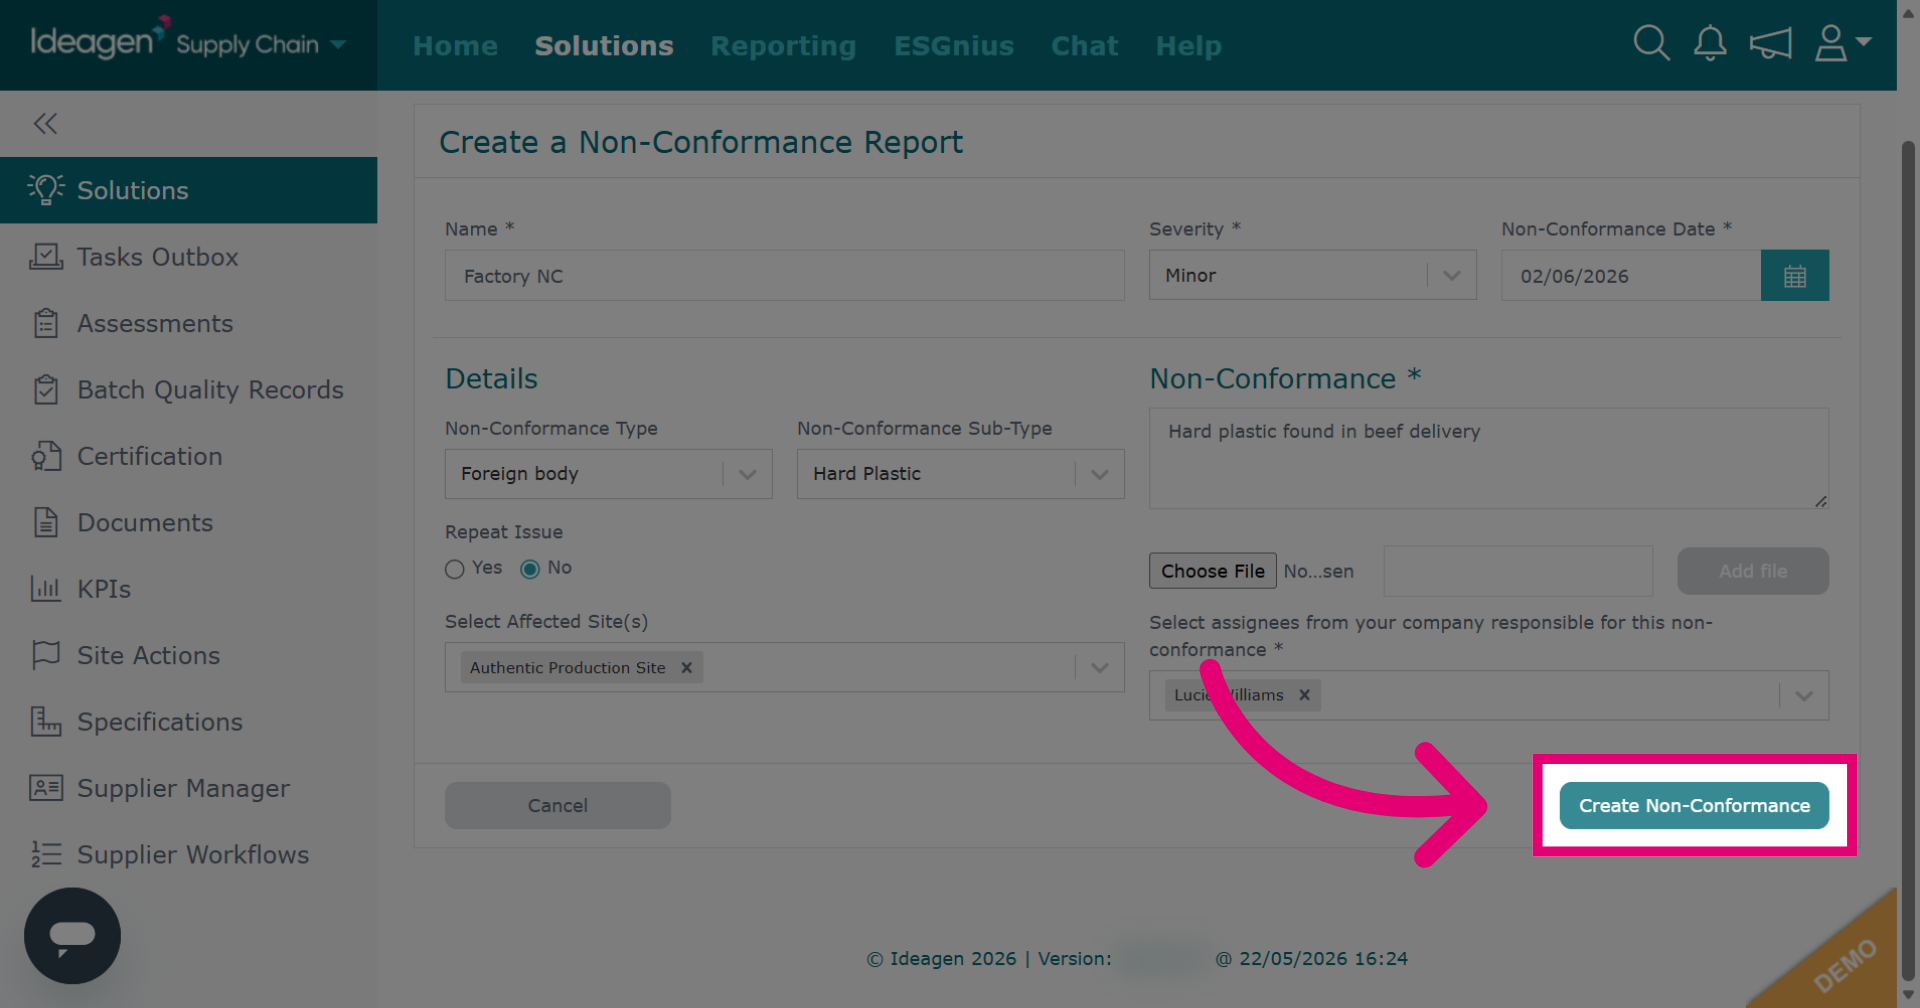Open the Solutions top menu
1920x1008 pixels.
point(604,46)
